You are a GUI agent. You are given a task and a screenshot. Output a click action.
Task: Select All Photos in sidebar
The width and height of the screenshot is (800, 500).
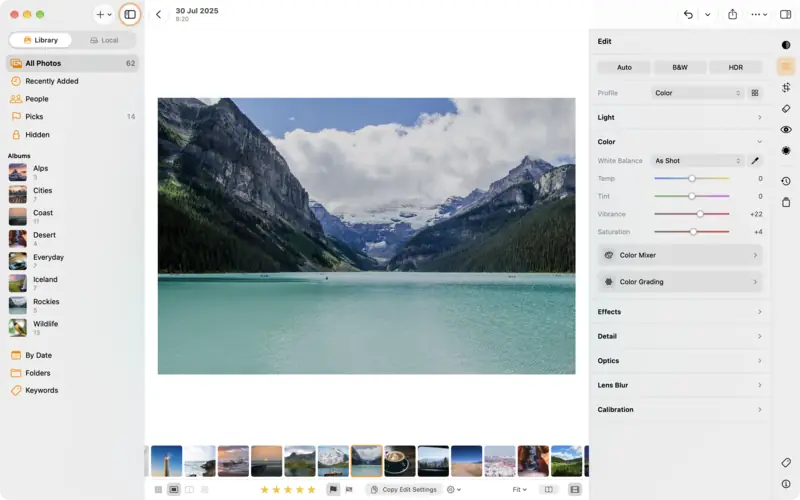coord(72,63)
